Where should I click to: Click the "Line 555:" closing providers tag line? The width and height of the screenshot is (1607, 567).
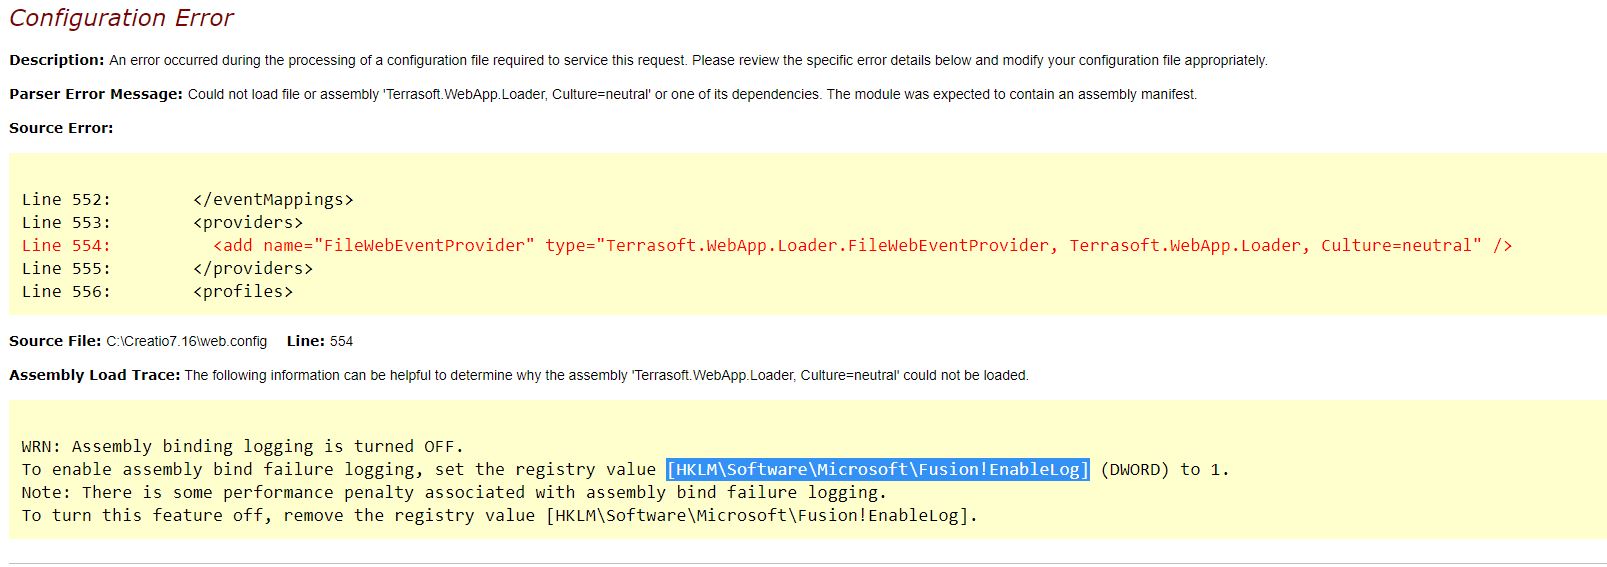coord(167,269)
